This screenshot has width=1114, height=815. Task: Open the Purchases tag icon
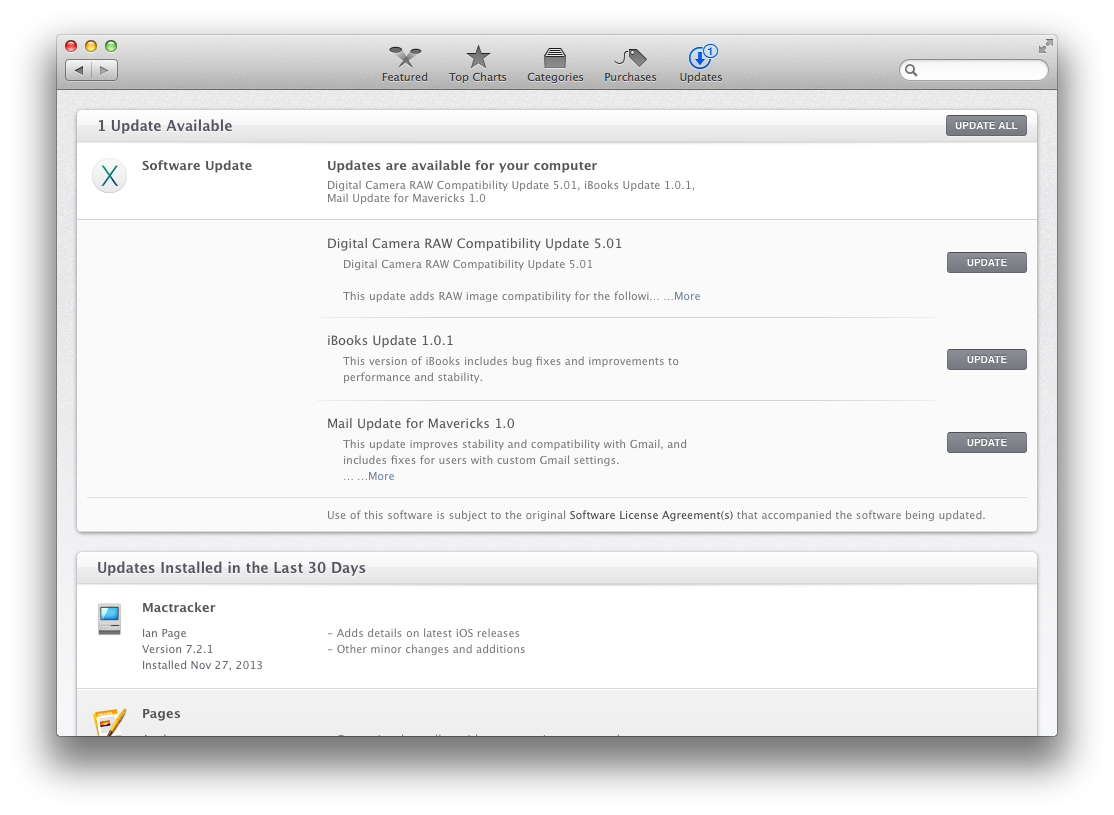(631, 58)
